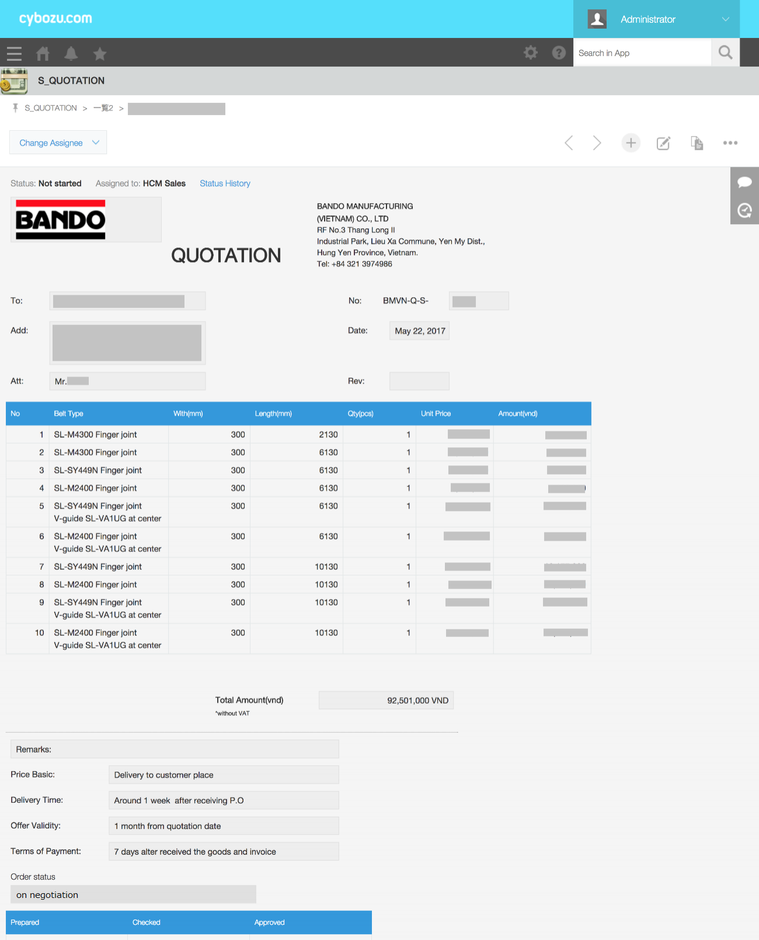Add a new record with plus icon

(x=631, y=143)
